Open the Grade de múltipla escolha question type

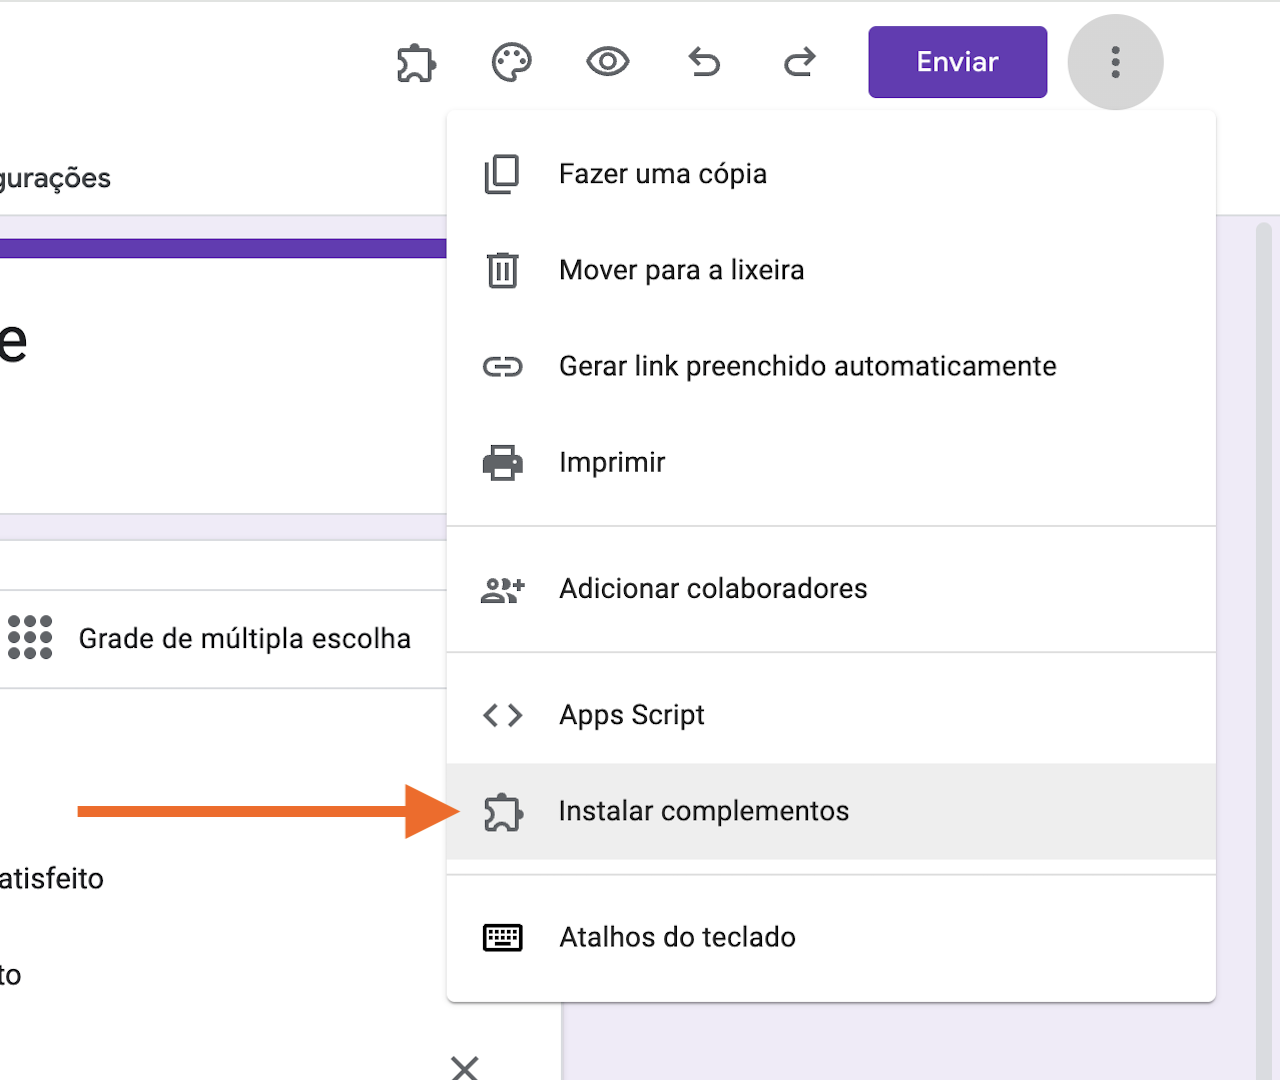pos(244,638)
